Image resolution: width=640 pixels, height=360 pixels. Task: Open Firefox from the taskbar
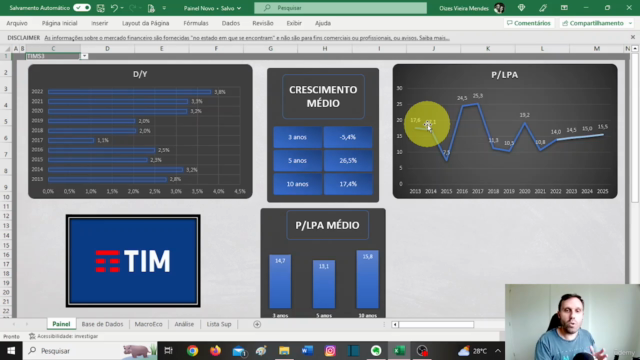(215, 351)
